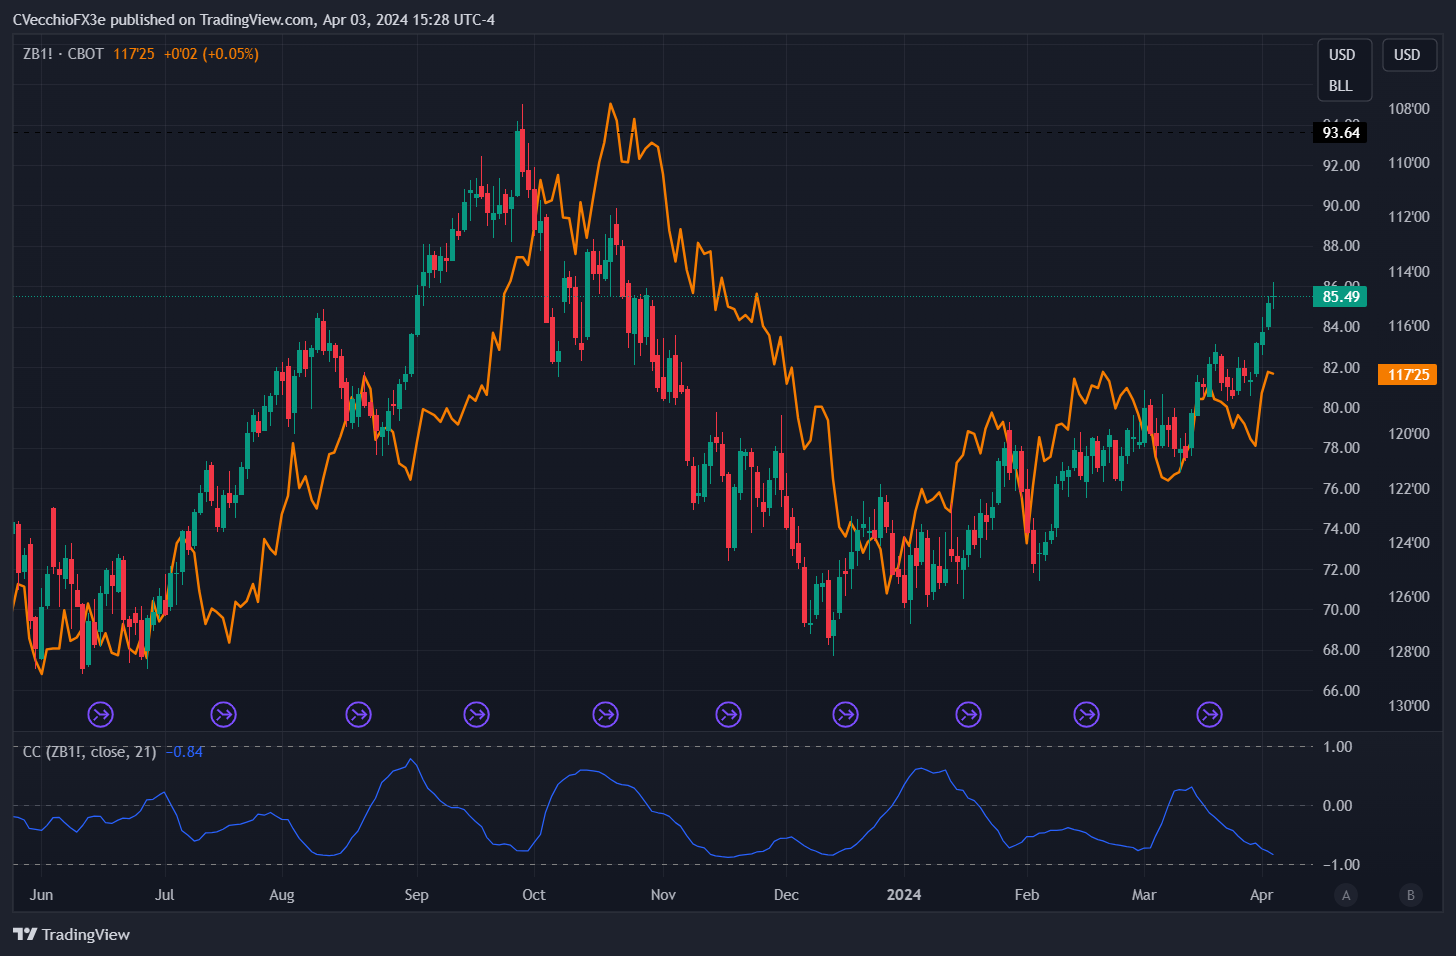Toggle price scale mode A at bottom right

(1347, 897)
